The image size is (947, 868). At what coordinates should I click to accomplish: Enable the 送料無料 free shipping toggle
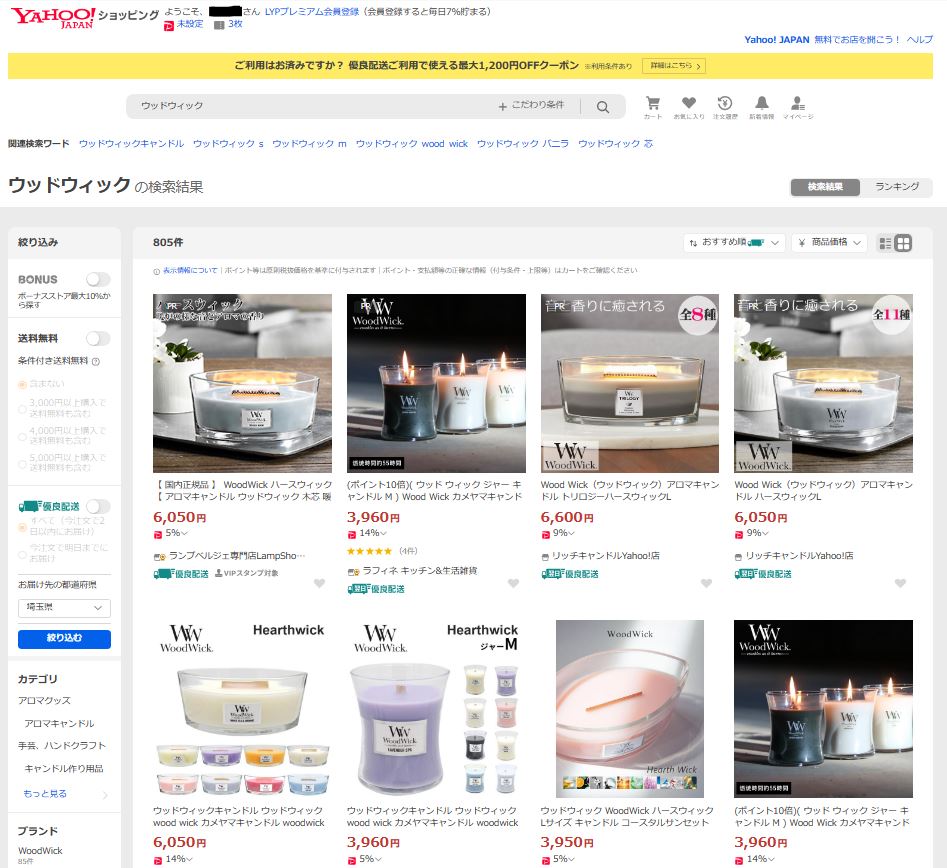98,339
